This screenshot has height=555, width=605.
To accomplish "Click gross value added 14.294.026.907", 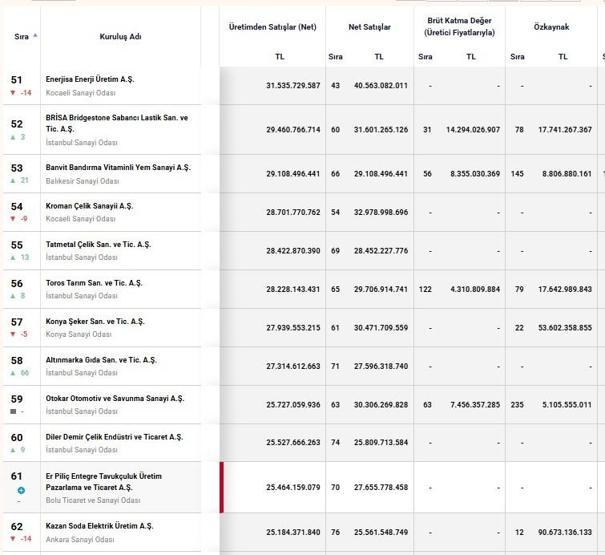I will [x=473, y=130].
